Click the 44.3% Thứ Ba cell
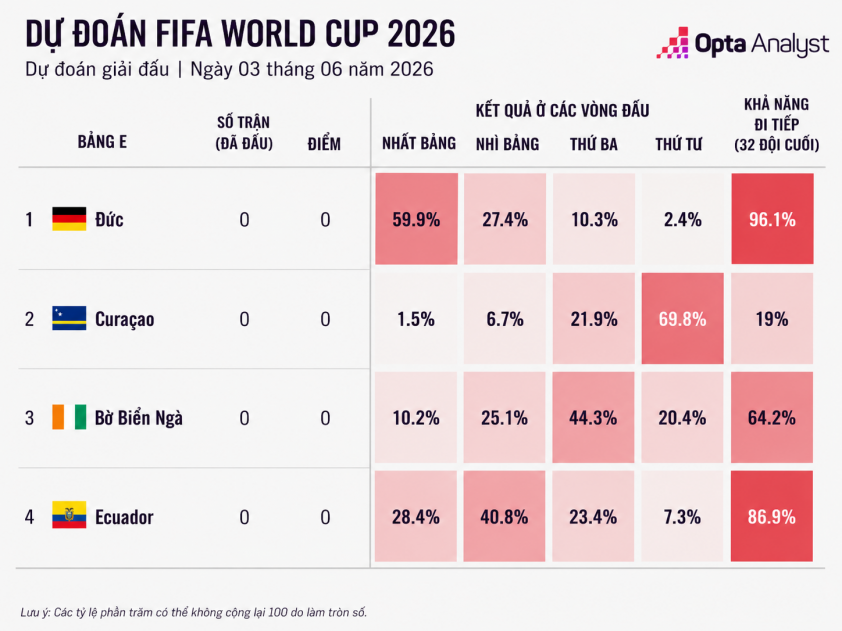Viewport: 842px width, 631px height. tap(593, 417)
